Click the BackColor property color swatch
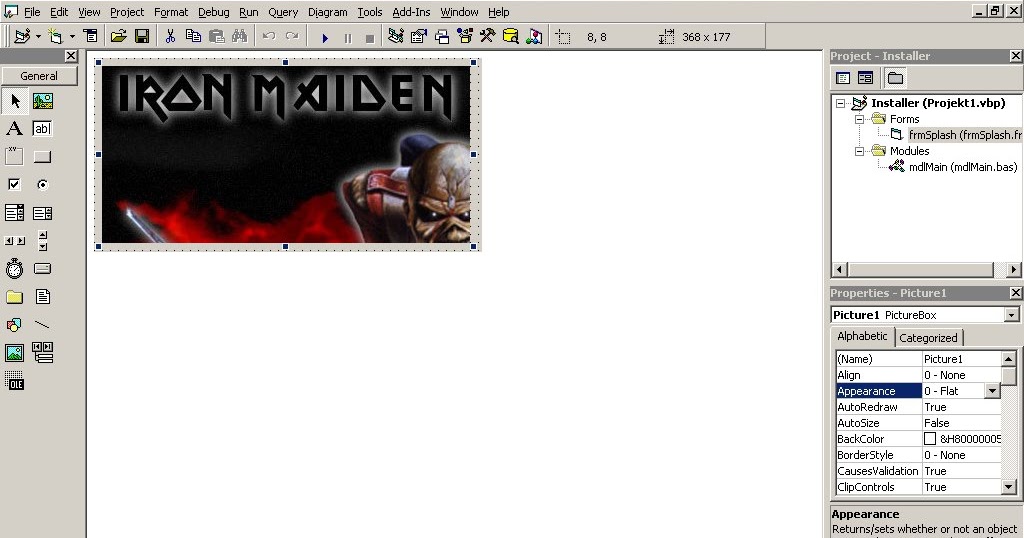The height and width of the screenshot is (538, 1024). [930, 439]
